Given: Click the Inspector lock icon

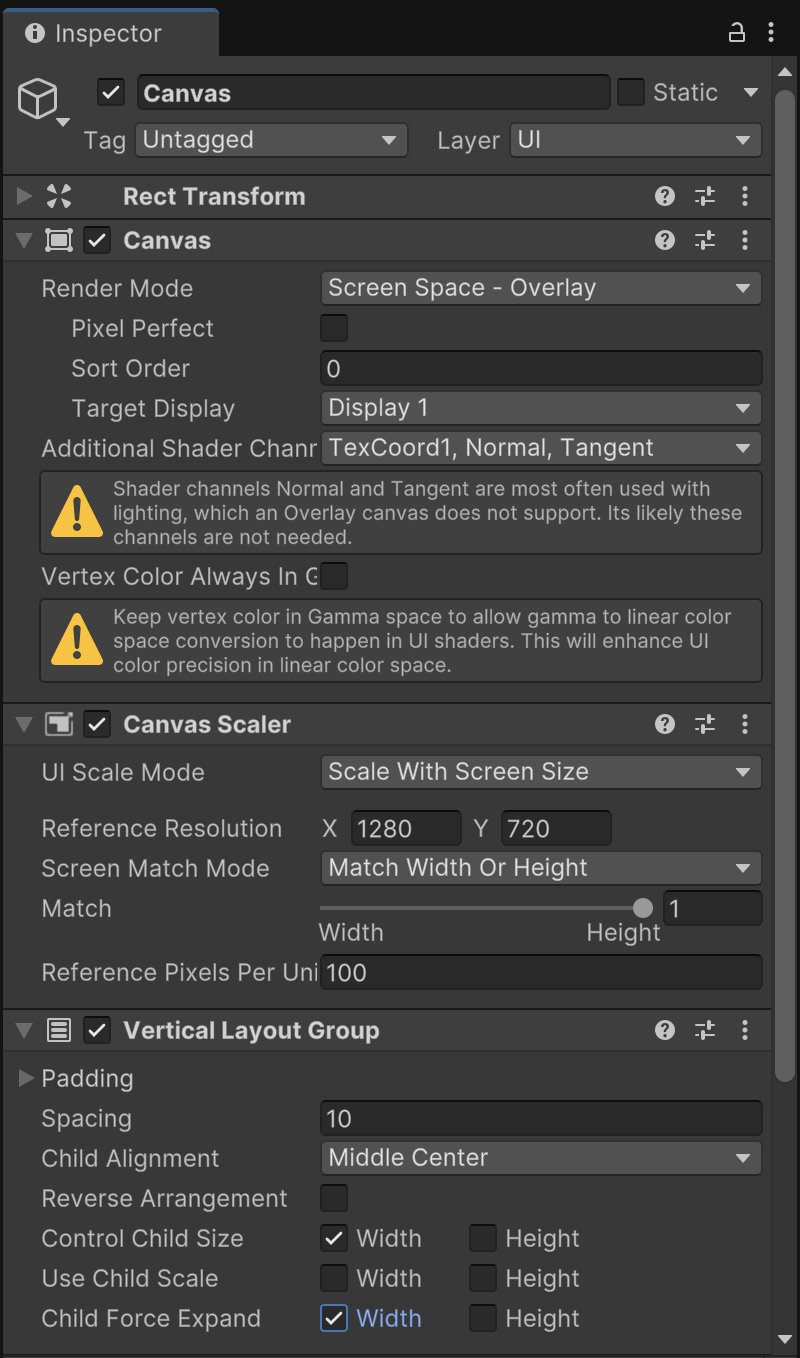Looking at the screenshot, I should 737,33.
